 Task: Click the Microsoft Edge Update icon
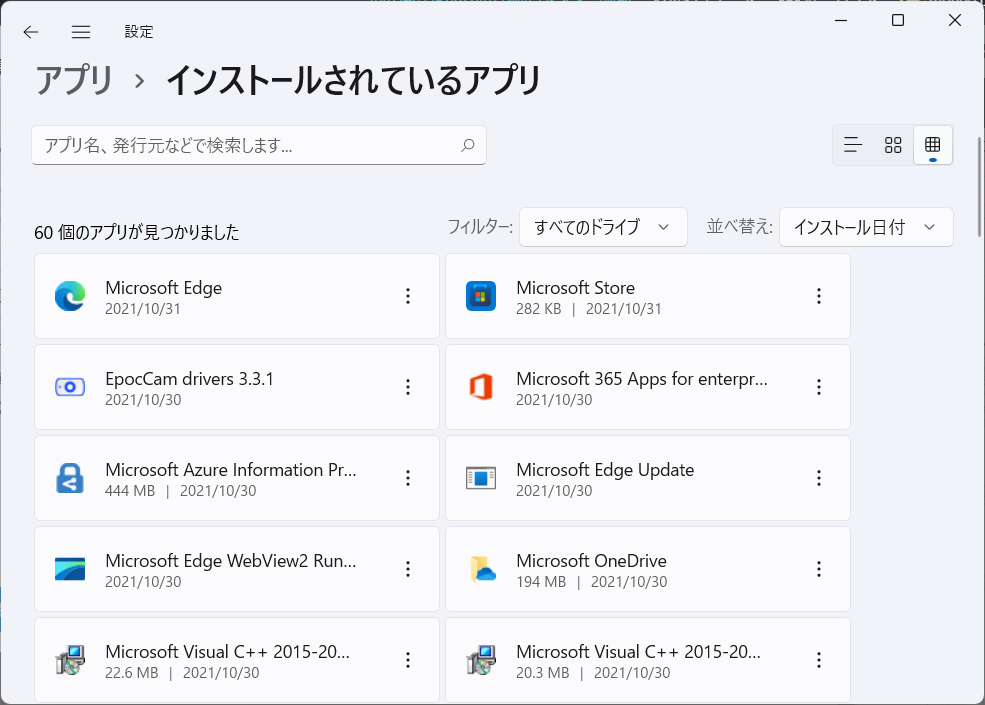[481, 478]
